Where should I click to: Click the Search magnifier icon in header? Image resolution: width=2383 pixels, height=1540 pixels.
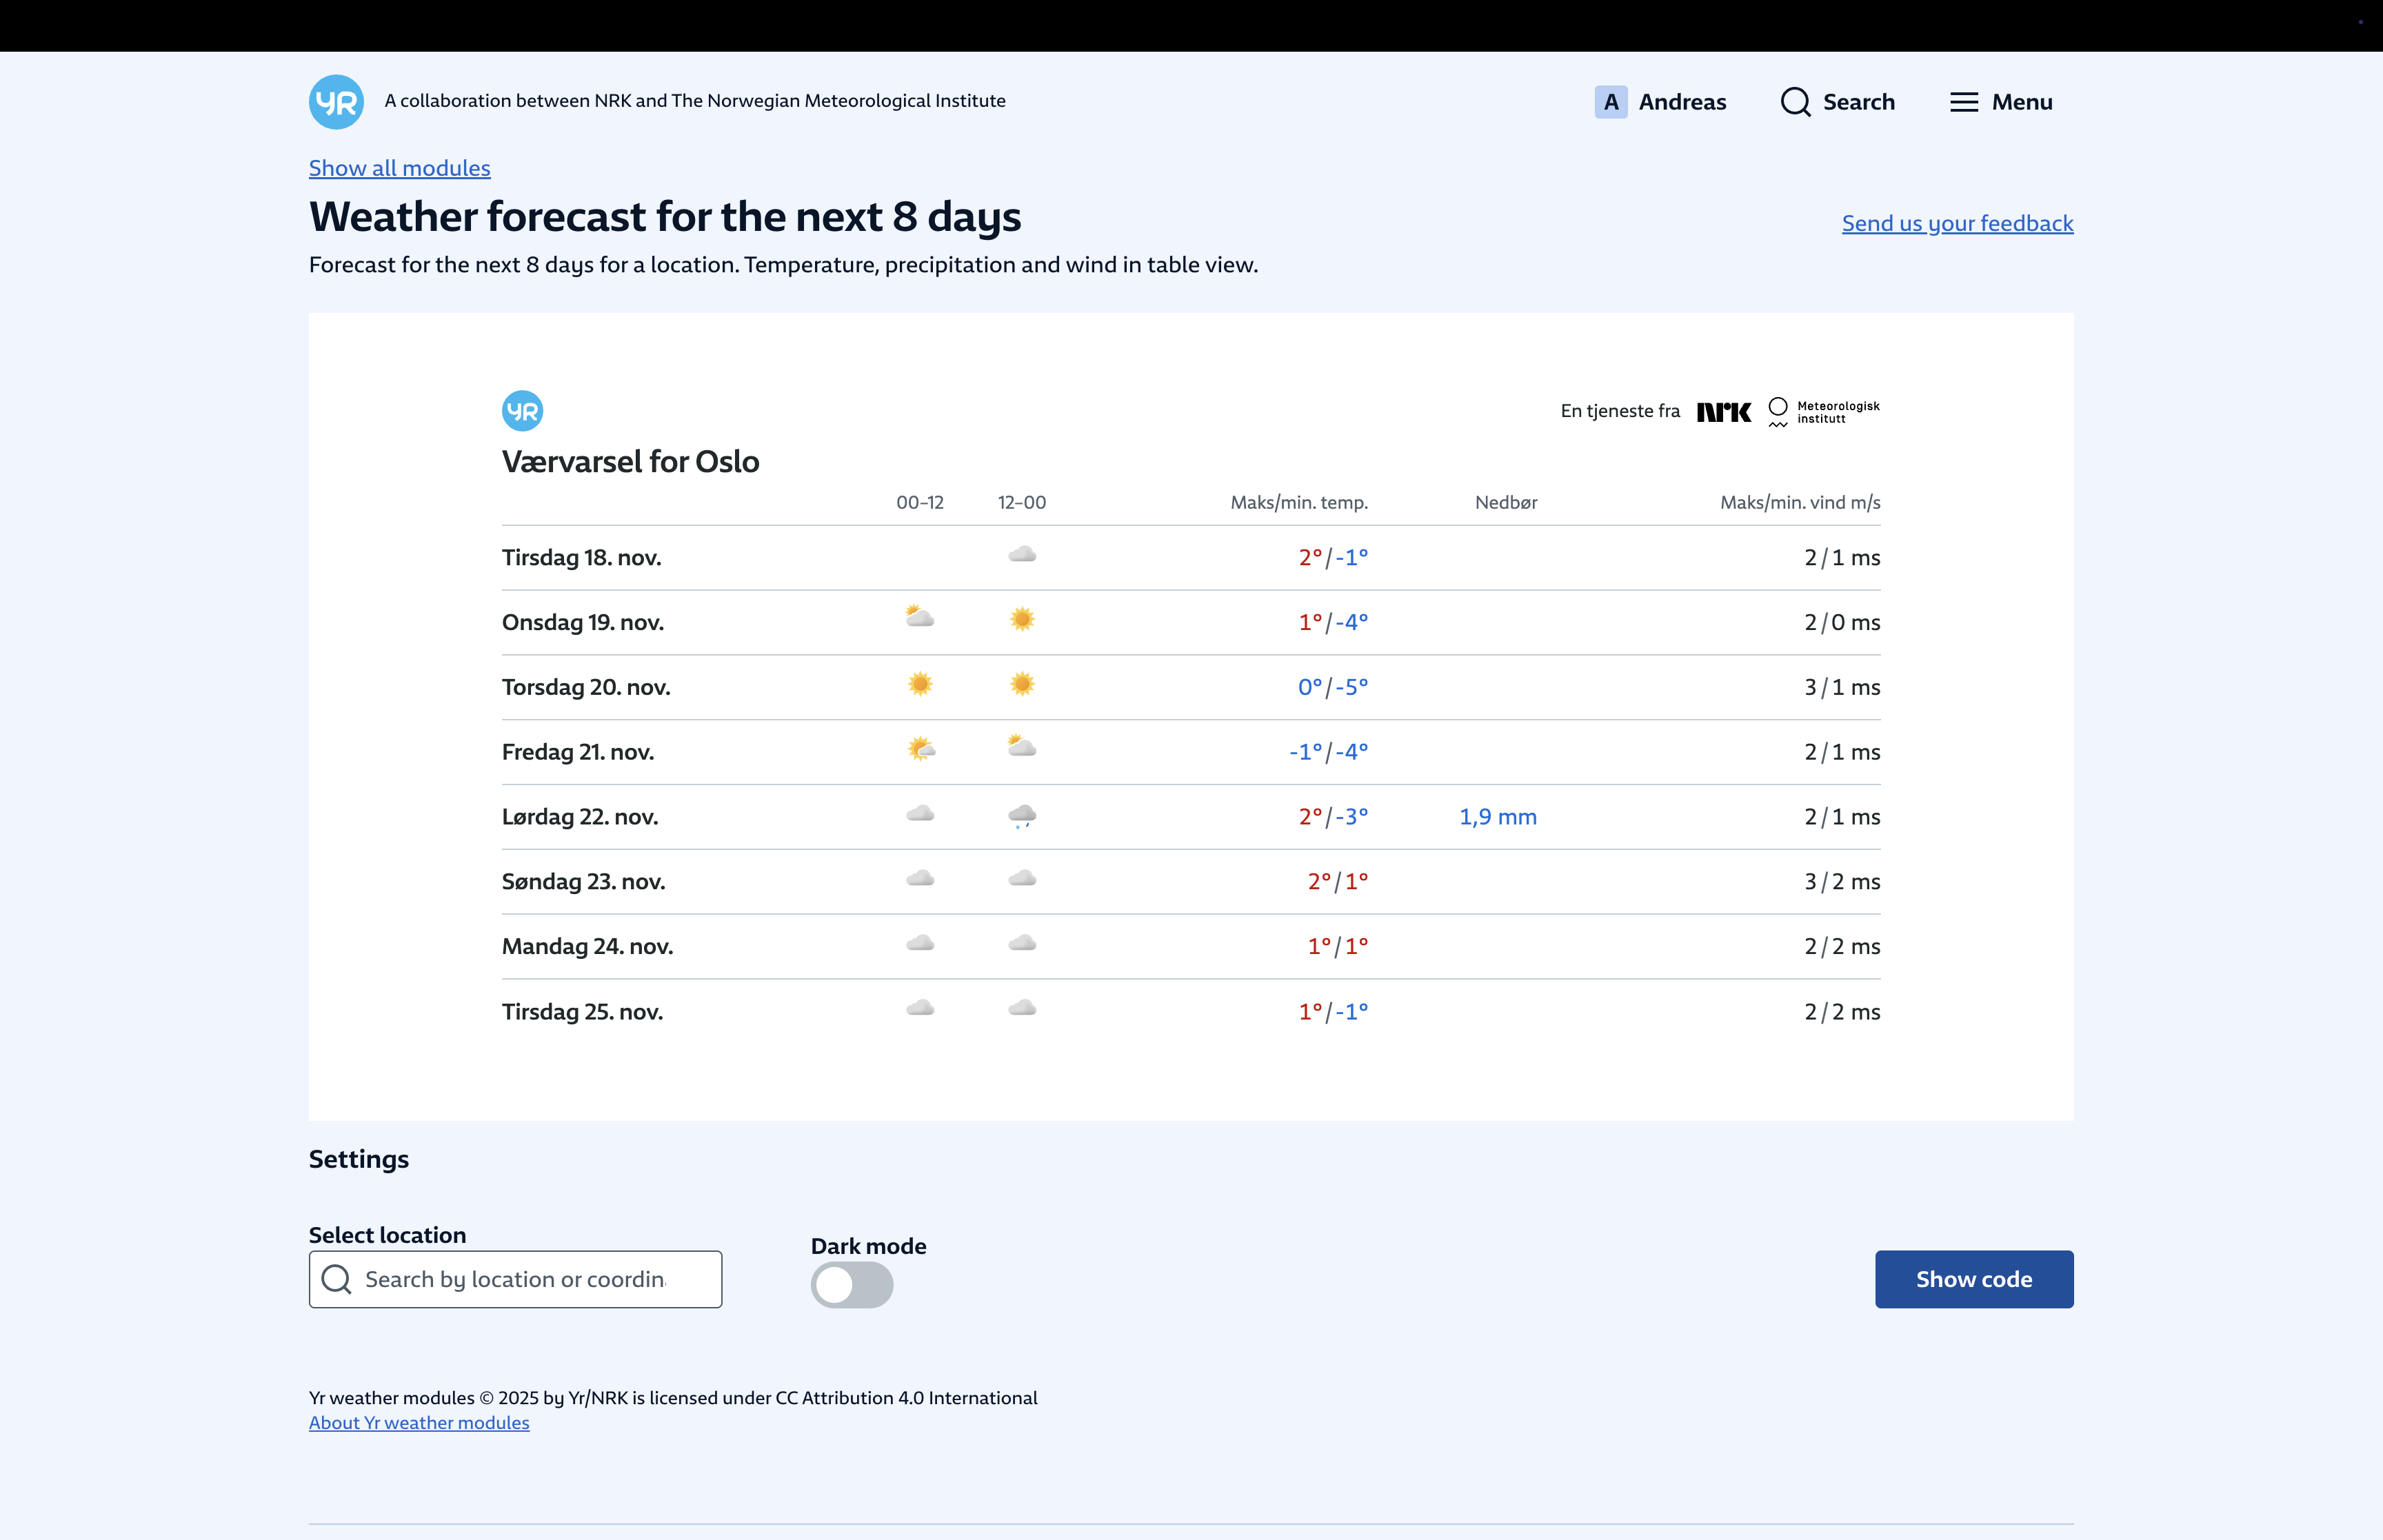1795,102
